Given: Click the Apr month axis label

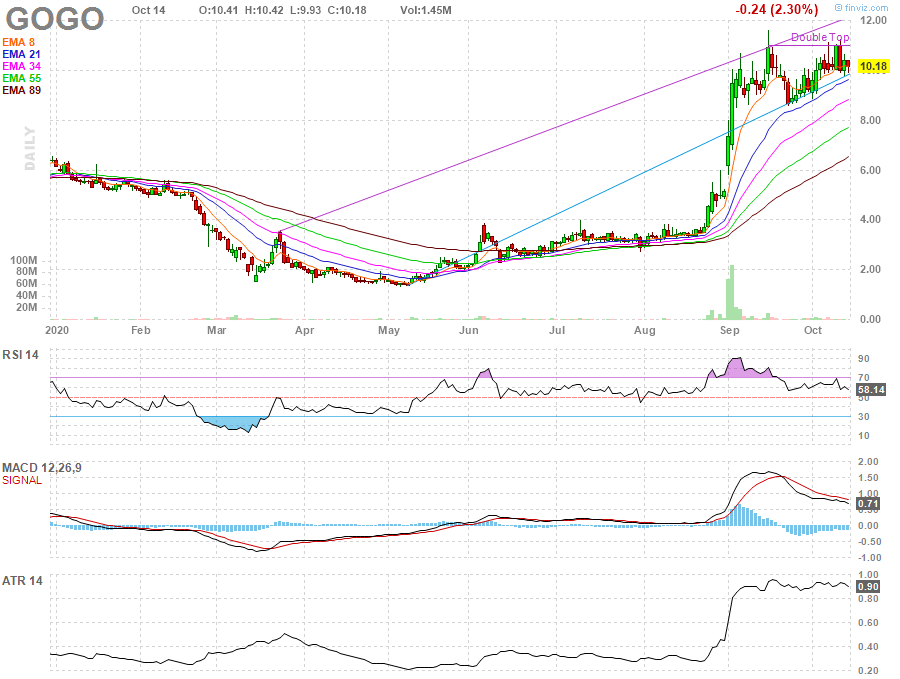Looking at the screenshot, I should (304, 330).
